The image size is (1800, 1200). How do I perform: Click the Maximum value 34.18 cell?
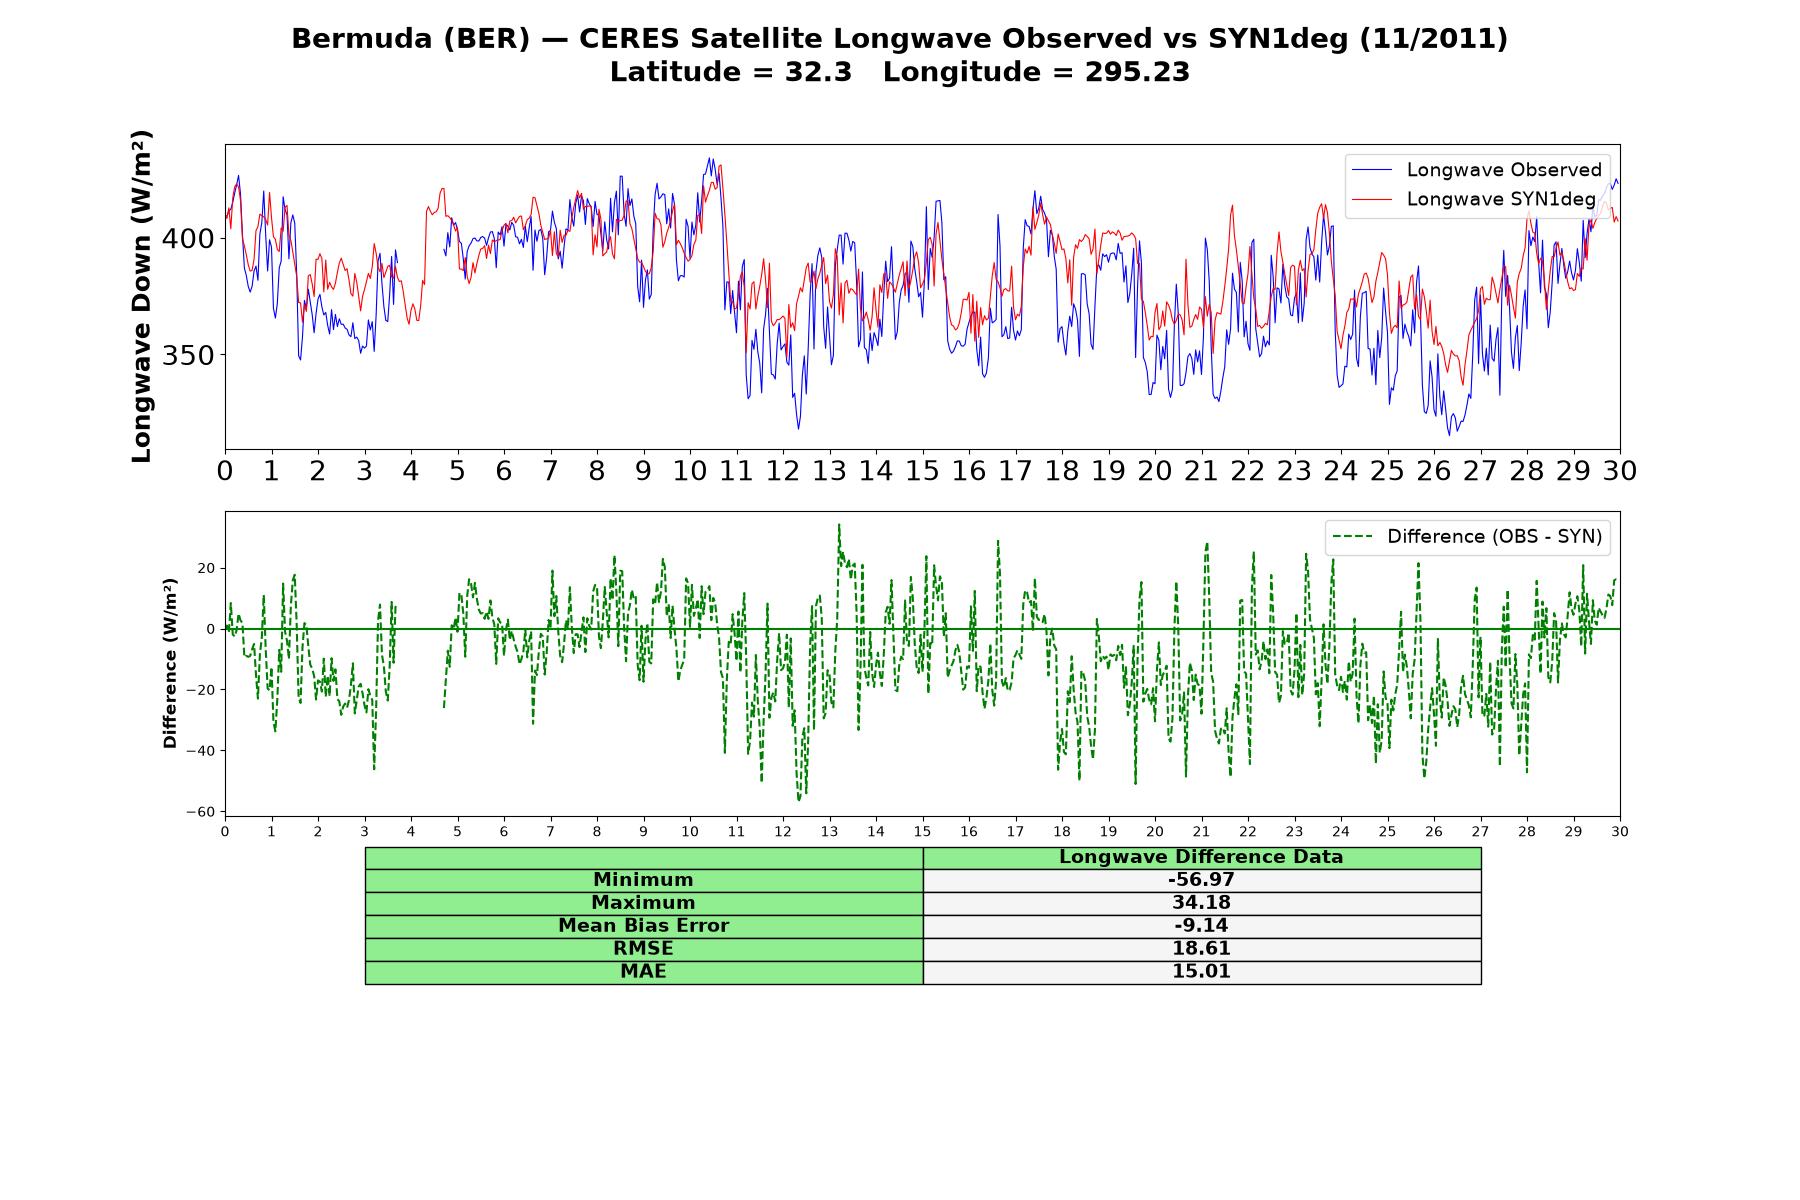(x=1202, y=903)
